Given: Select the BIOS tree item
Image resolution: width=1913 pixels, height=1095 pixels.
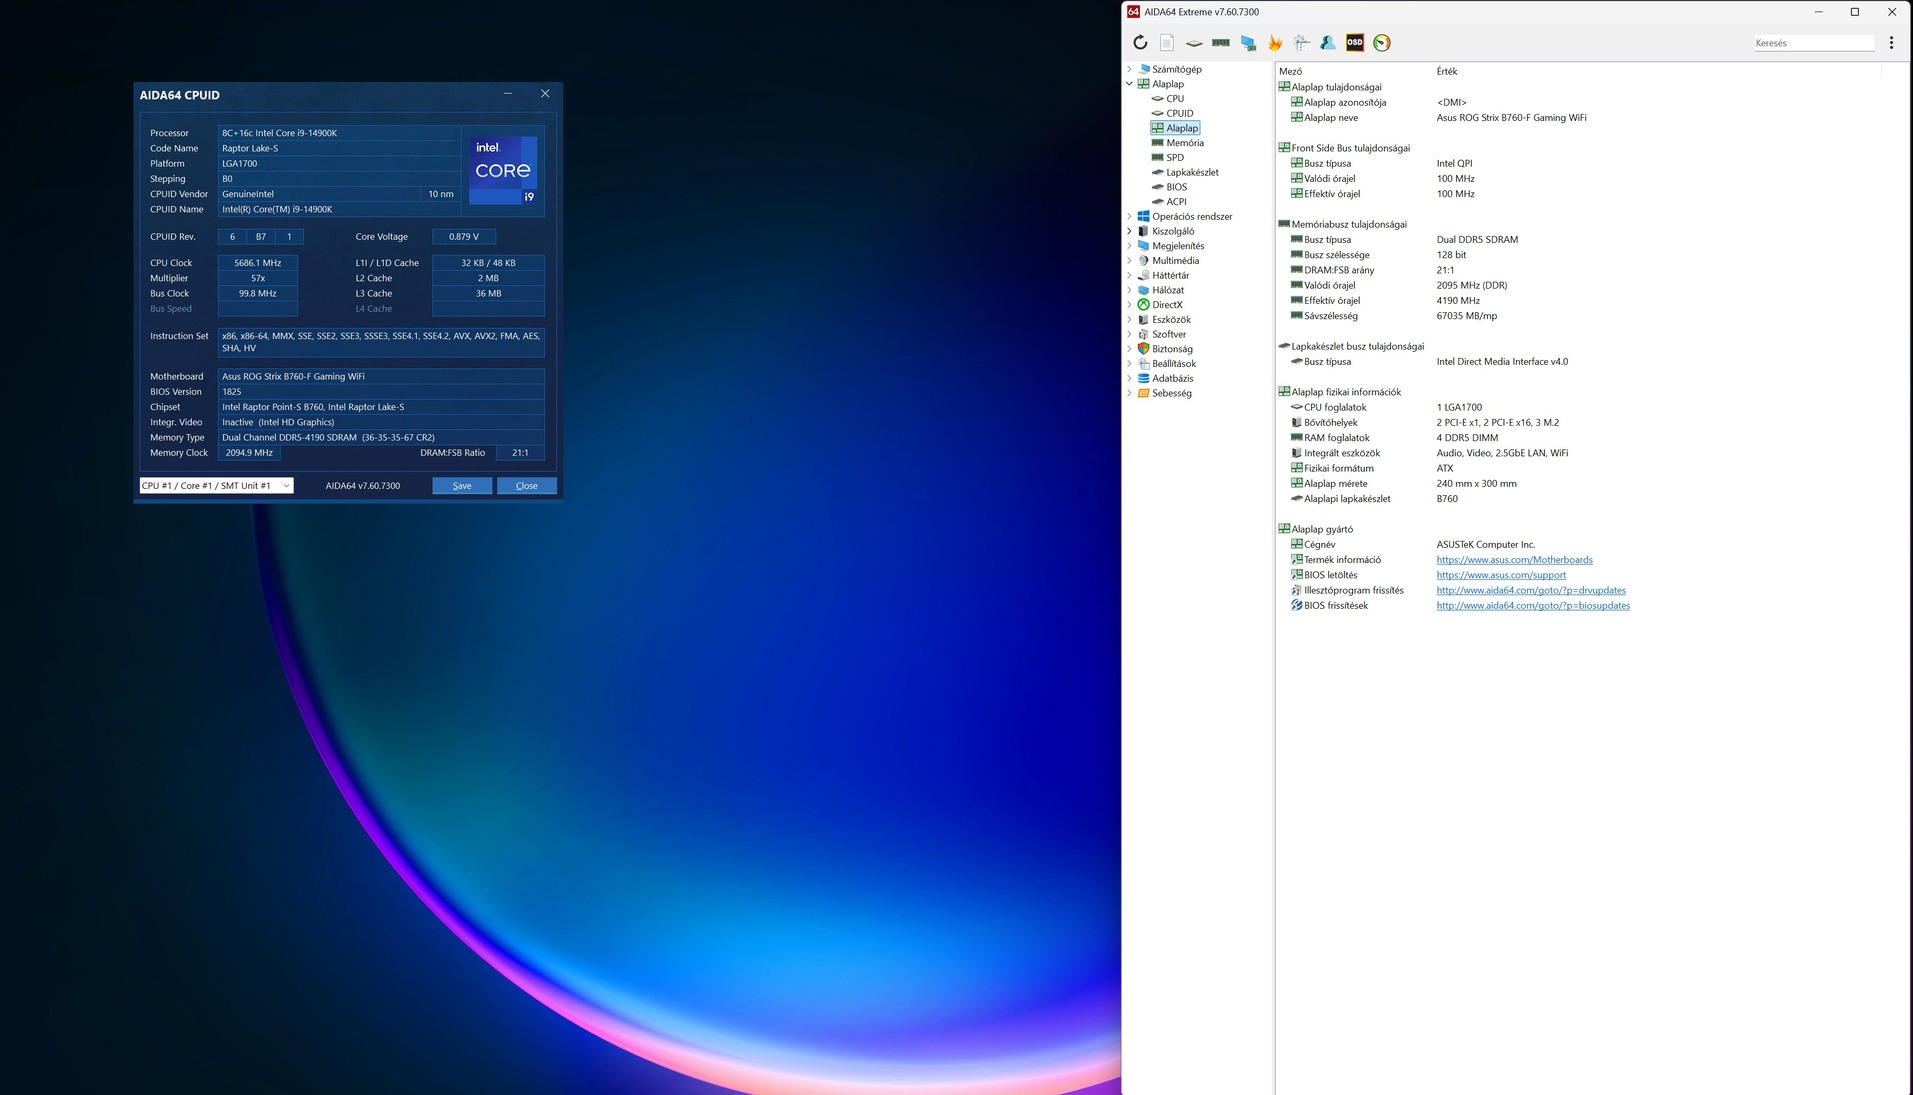Looking at the screenshot, I should (x=1177, y=187).
